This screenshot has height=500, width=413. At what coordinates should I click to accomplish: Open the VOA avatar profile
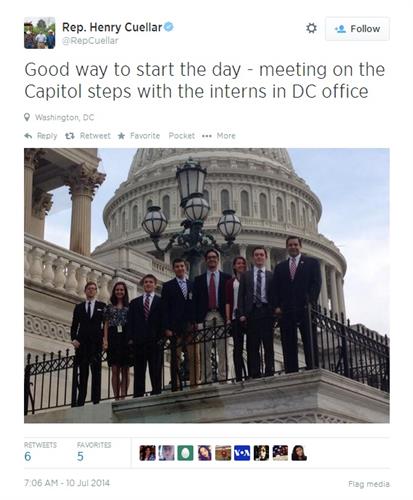pos(242,453)
